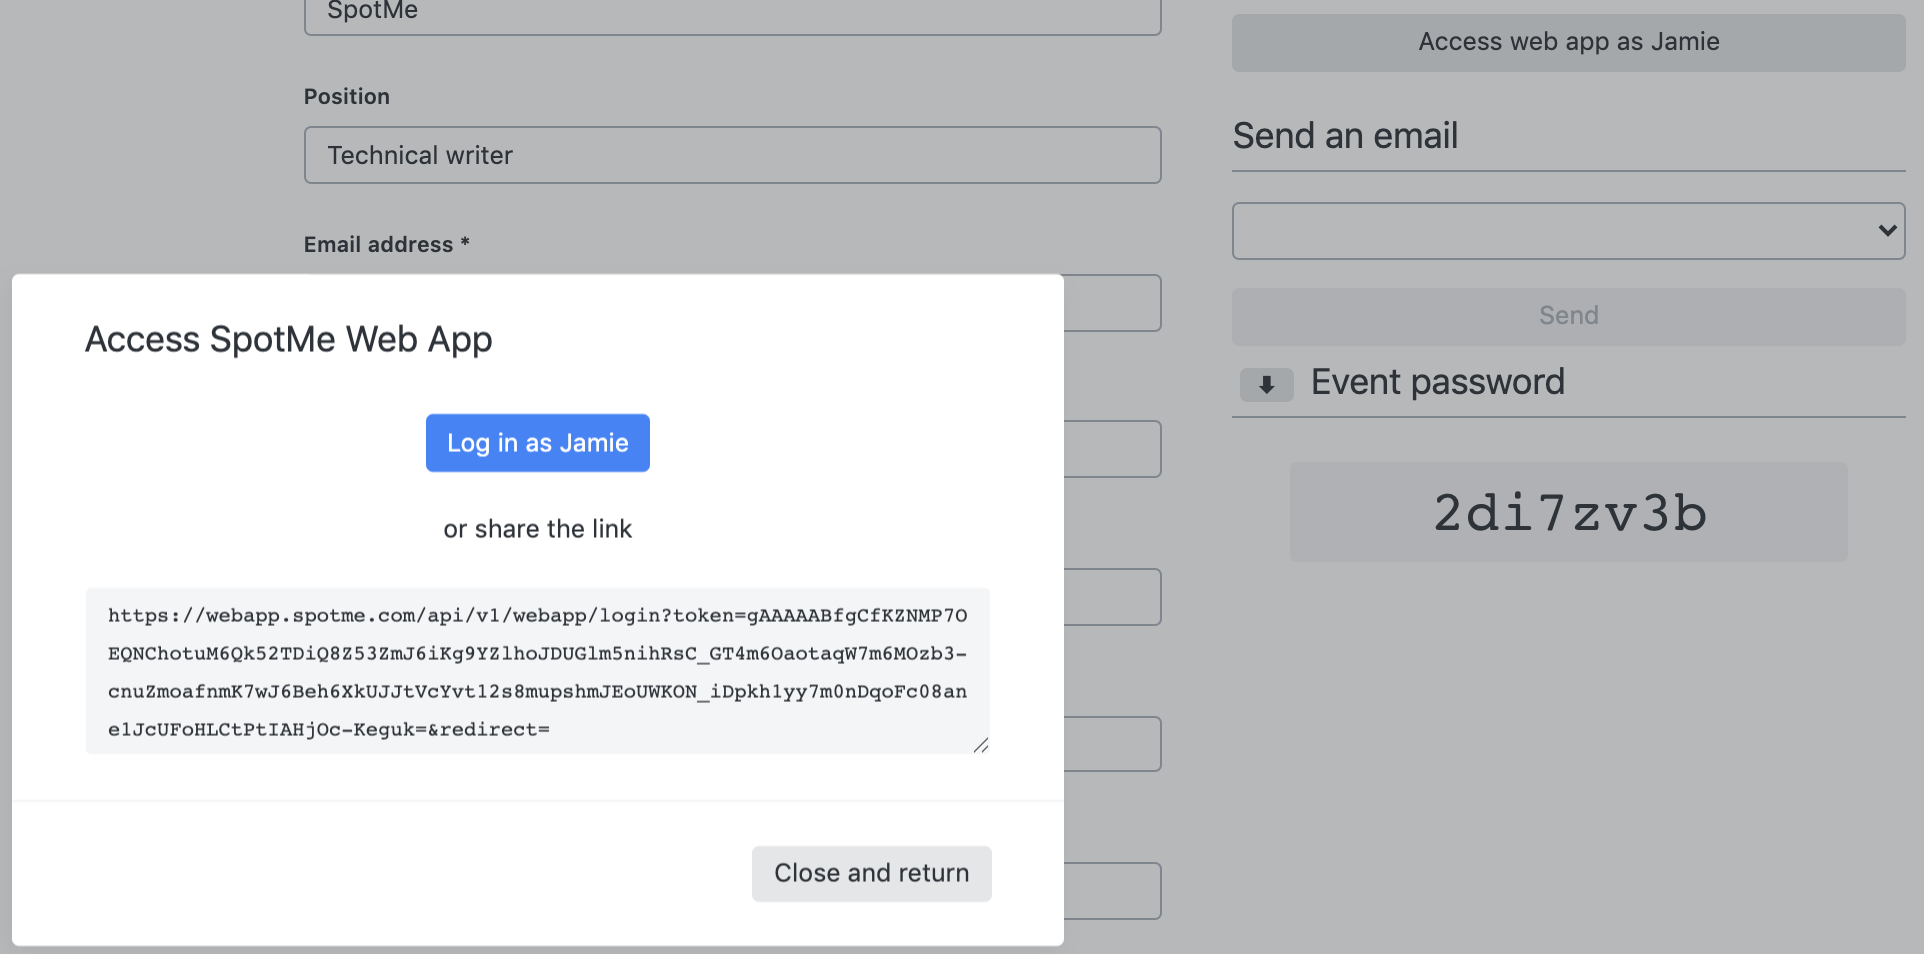Viewport: 1924px width, 954px height.
Task: Click Access web app as Jamie button
Action: pyautogui.click(x=1569, y=42)
